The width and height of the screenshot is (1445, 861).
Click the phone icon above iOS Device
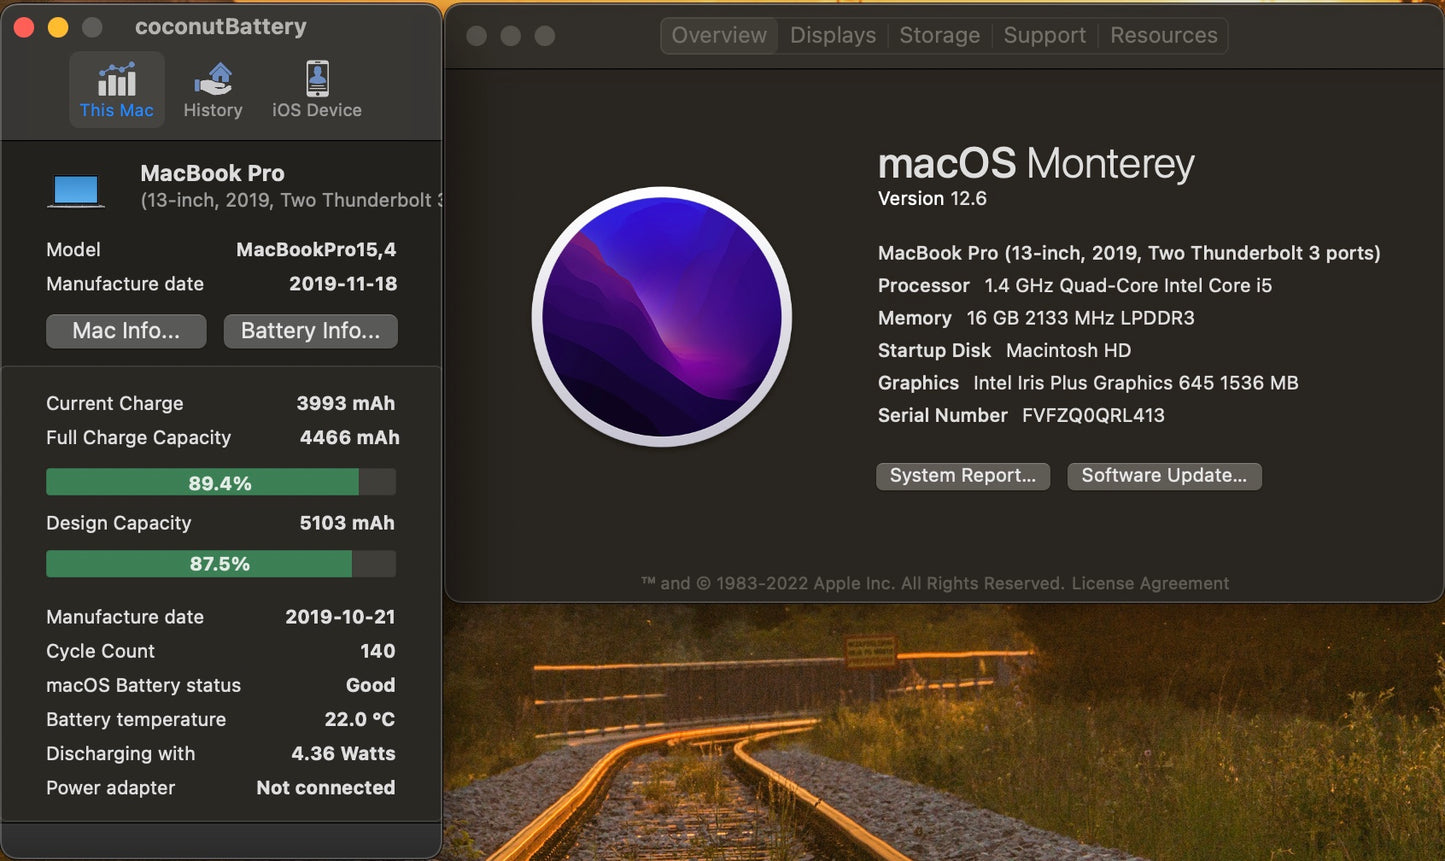(315, 77)
